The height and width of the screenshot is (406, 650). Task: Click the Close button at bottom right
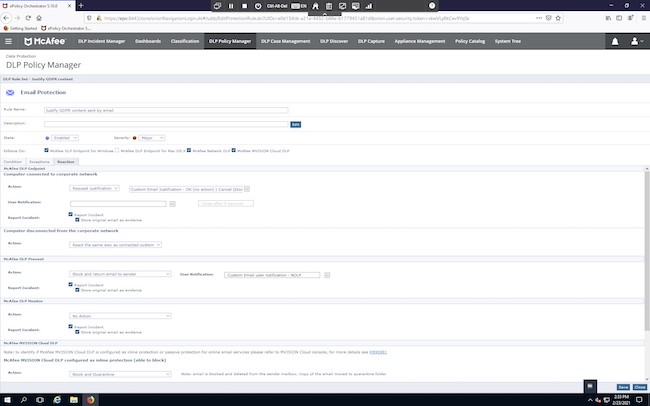coord(640,387)
